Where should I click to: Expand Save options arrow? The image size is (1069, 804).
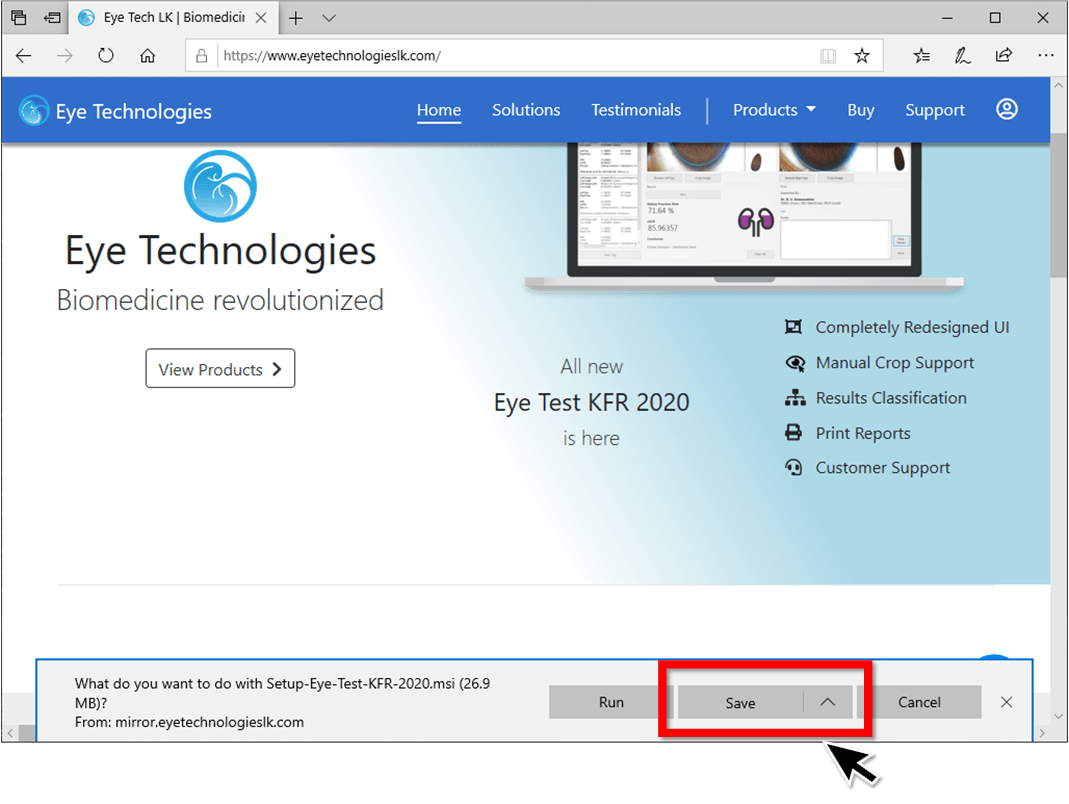[x=828, y=702]
